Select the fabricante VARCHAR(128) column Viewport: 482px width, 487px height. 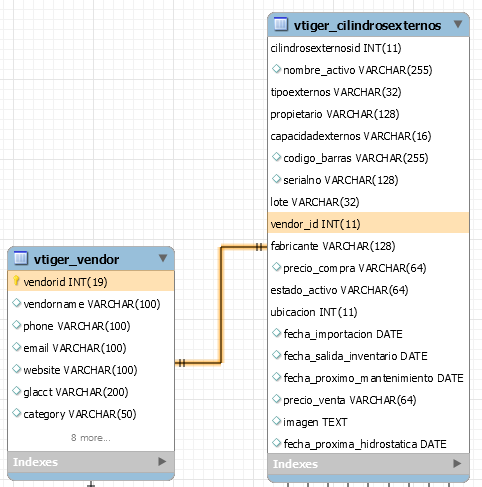(x=368, y=246)
